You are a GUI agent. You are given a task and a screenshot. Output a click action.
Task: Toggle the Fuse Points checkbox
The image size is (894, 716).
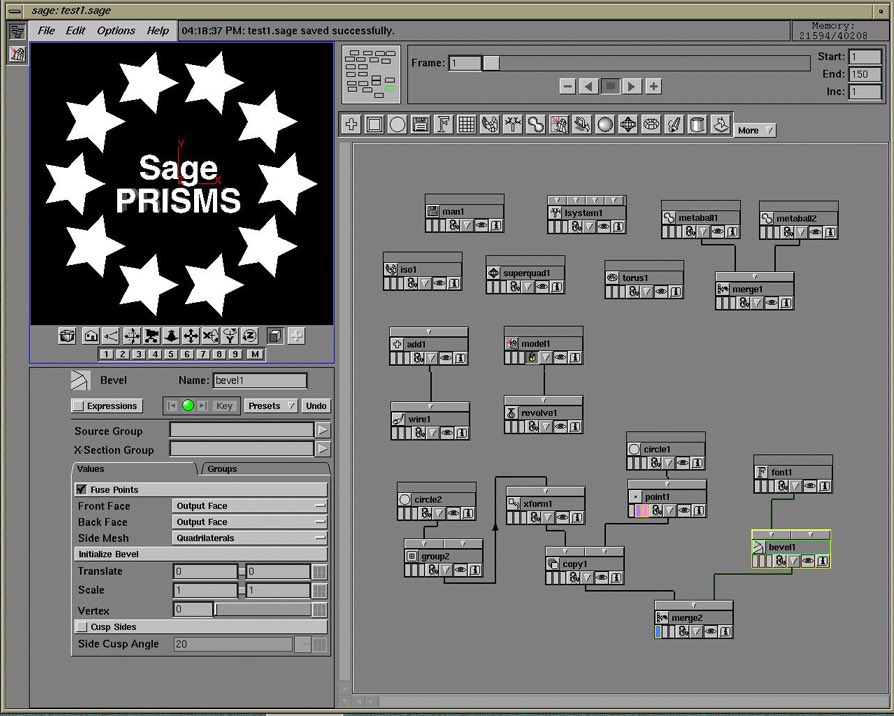(x=82, y=489)
